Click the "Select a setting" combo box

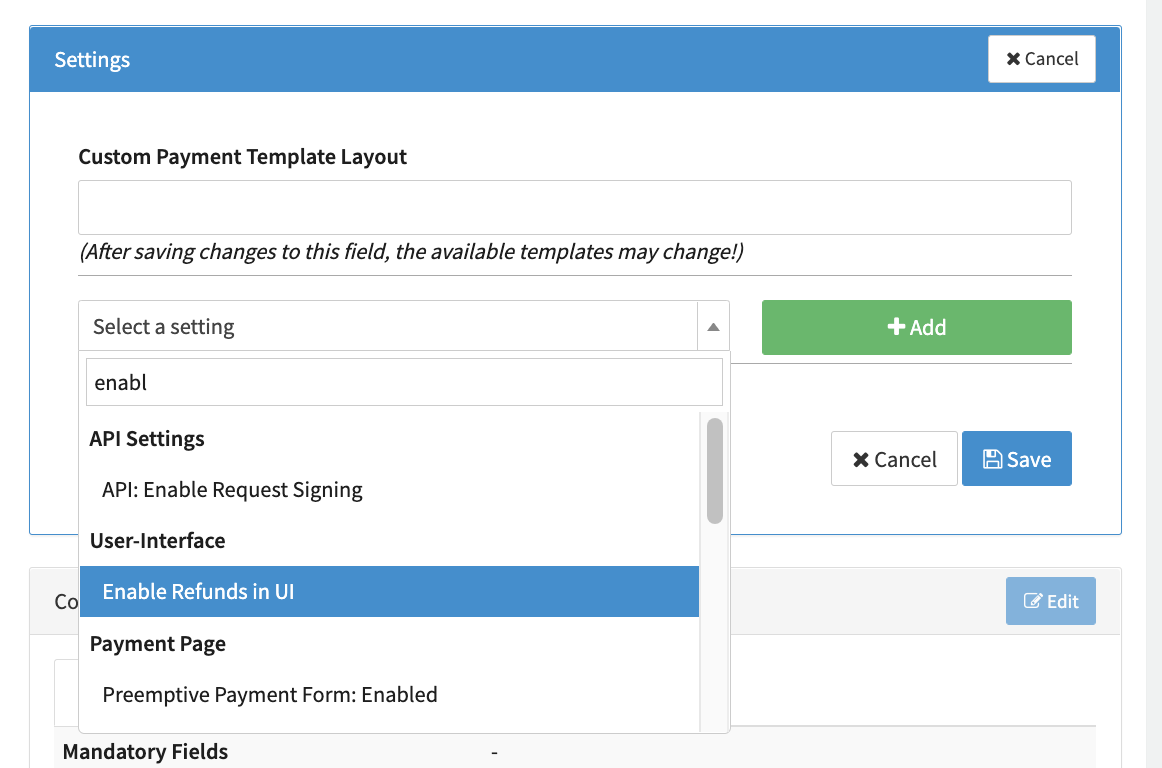(x=388, y=327)
